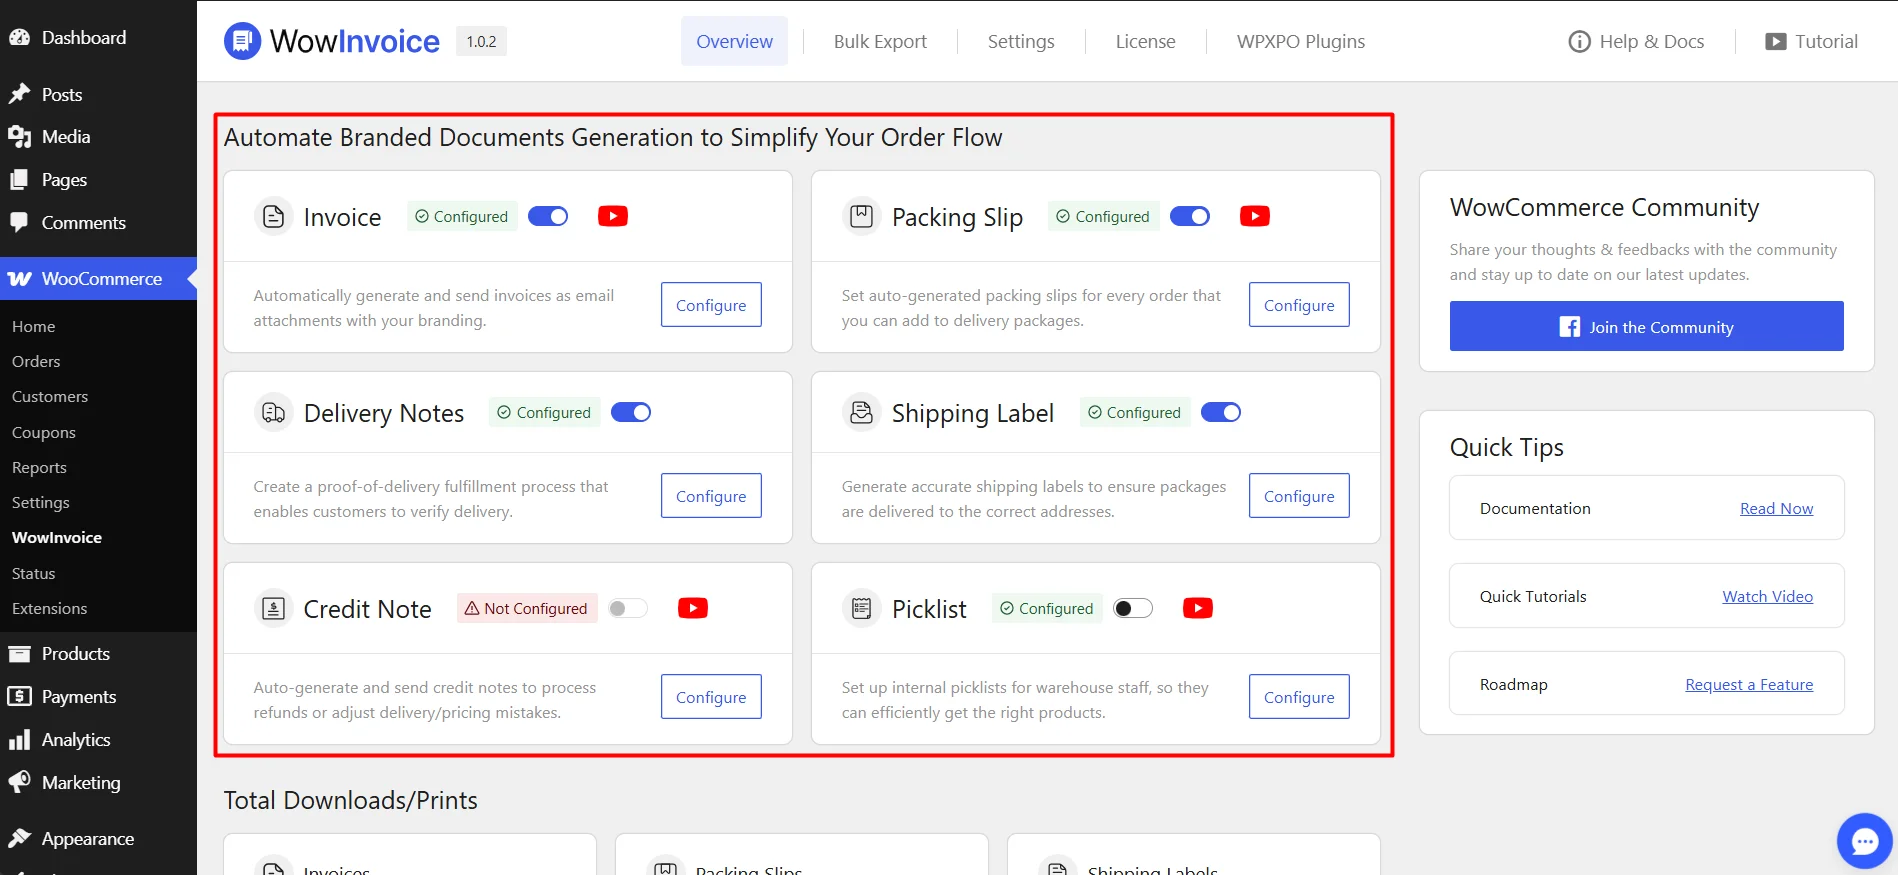
Task: Click the Request a Feature link
Action: (1749, 684)
